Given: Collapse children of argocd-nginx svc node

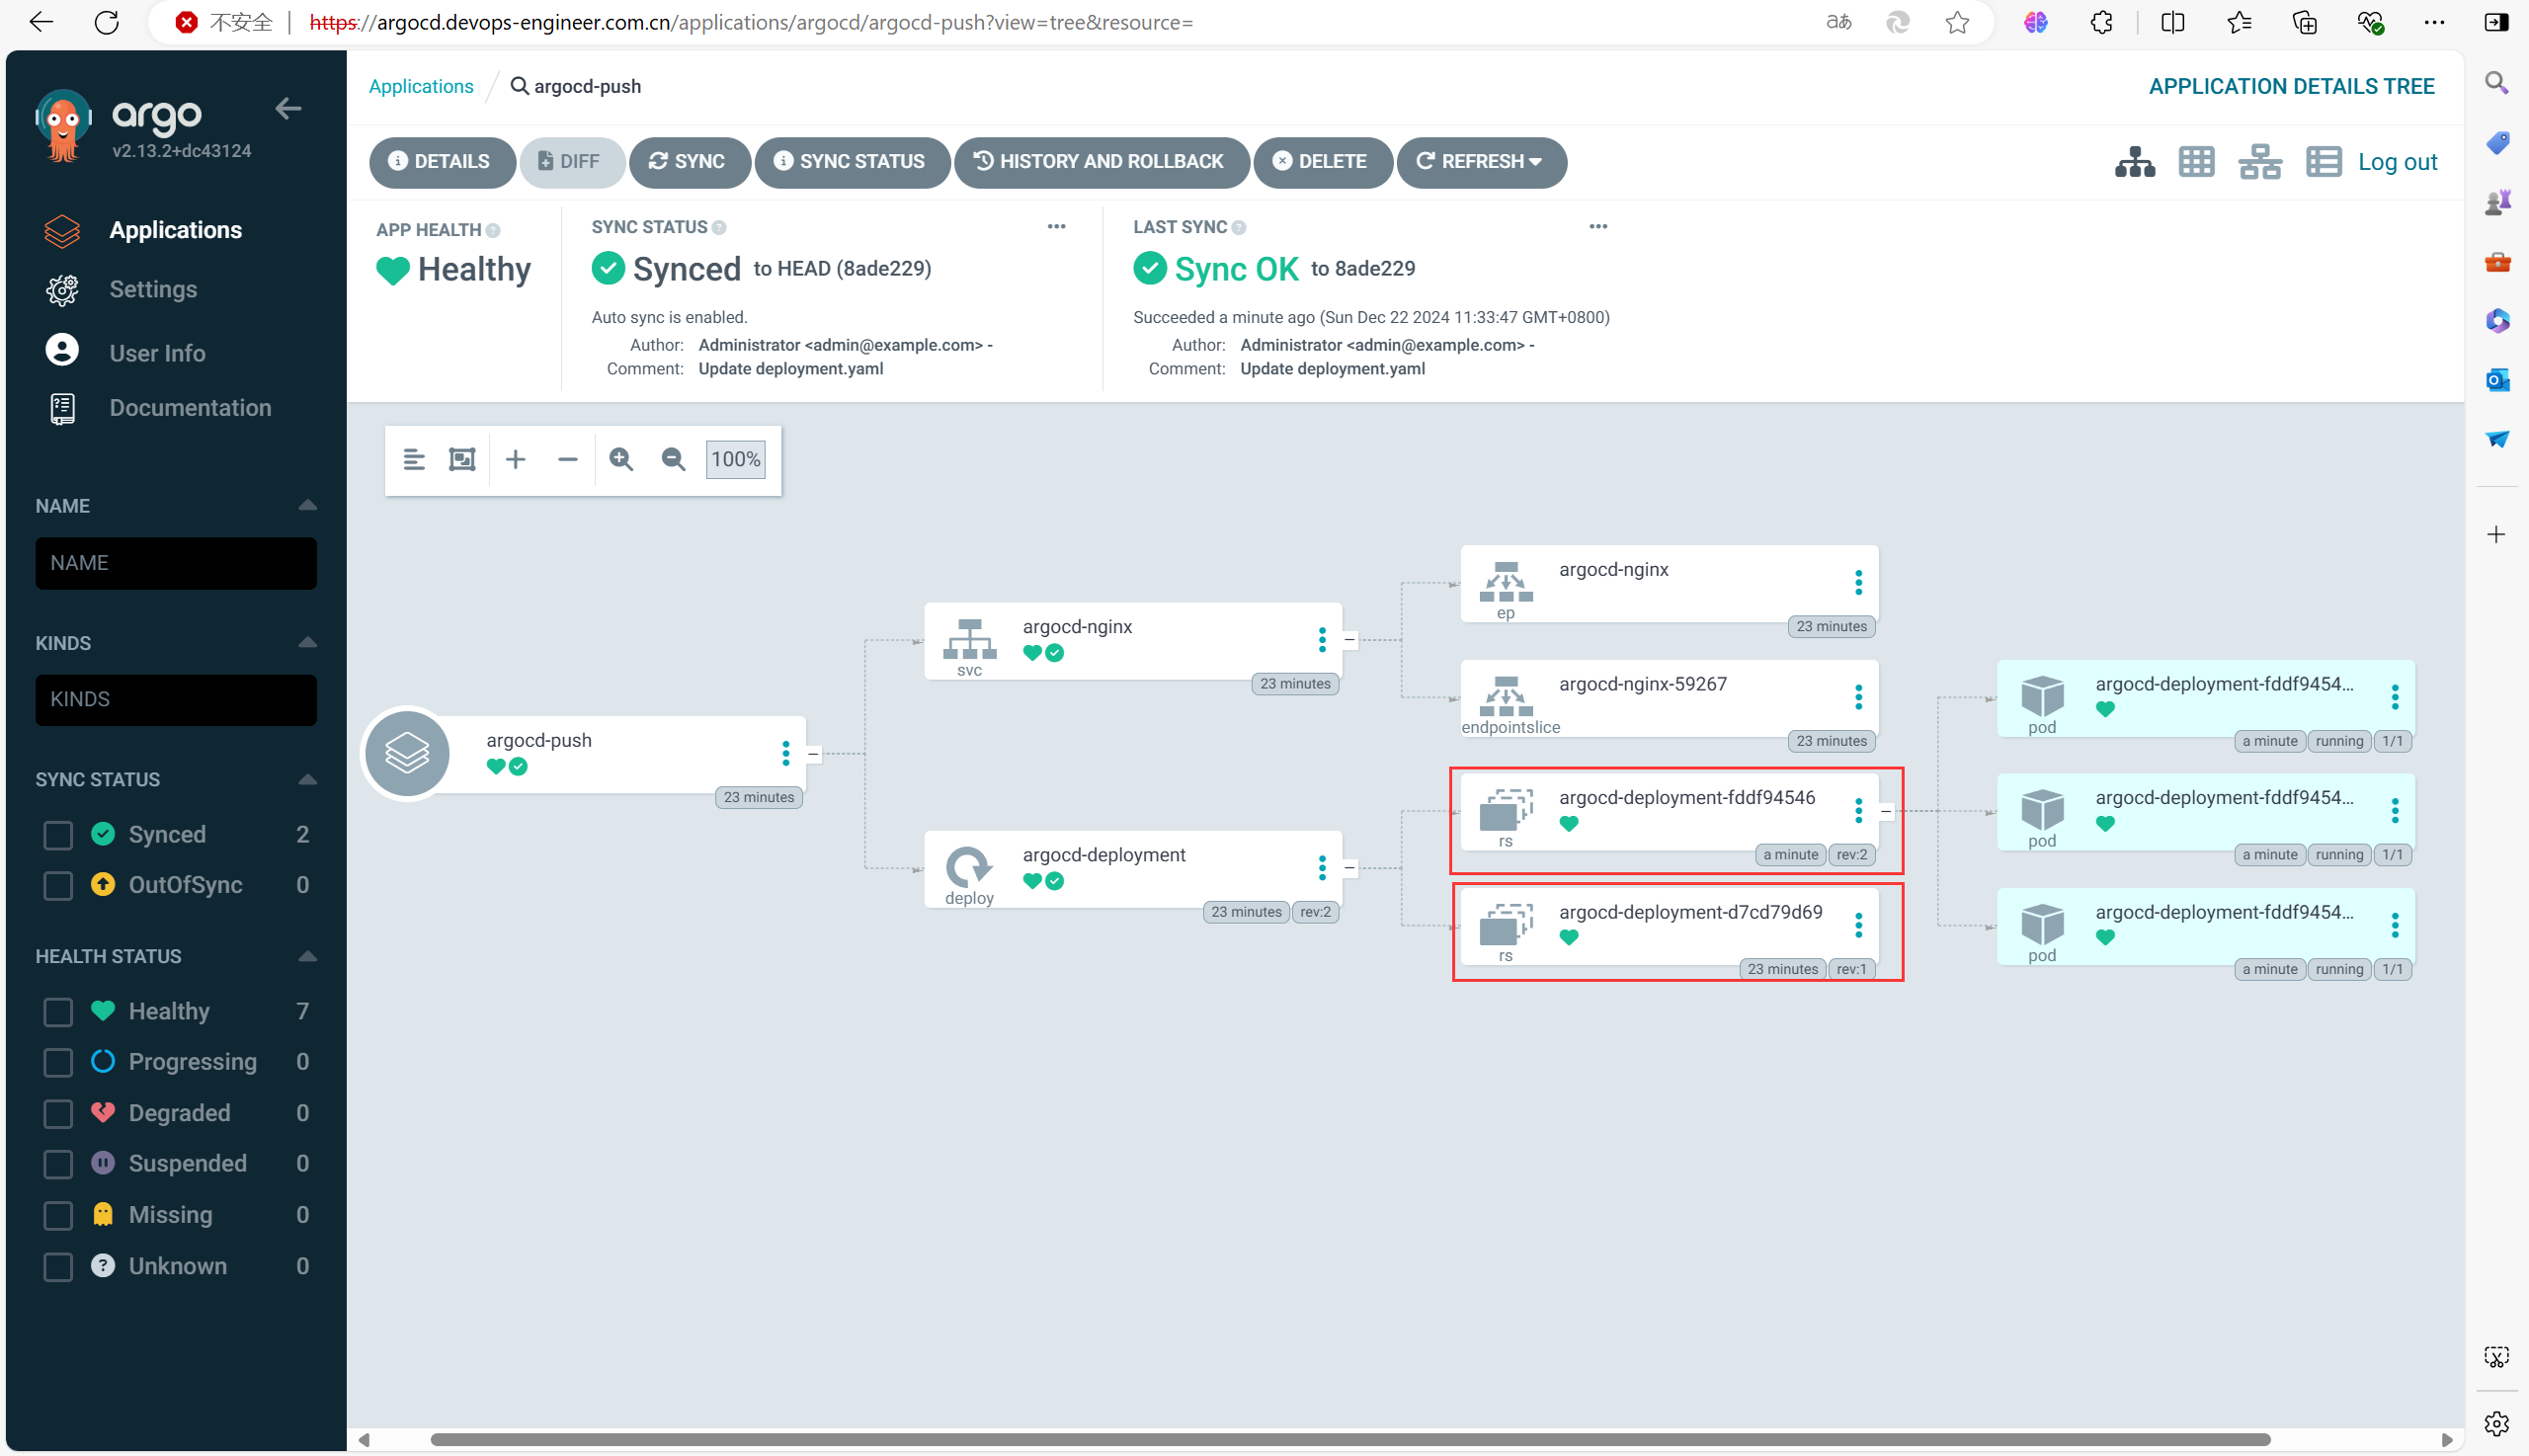Looking at the screenshot, I should 1349,640.
